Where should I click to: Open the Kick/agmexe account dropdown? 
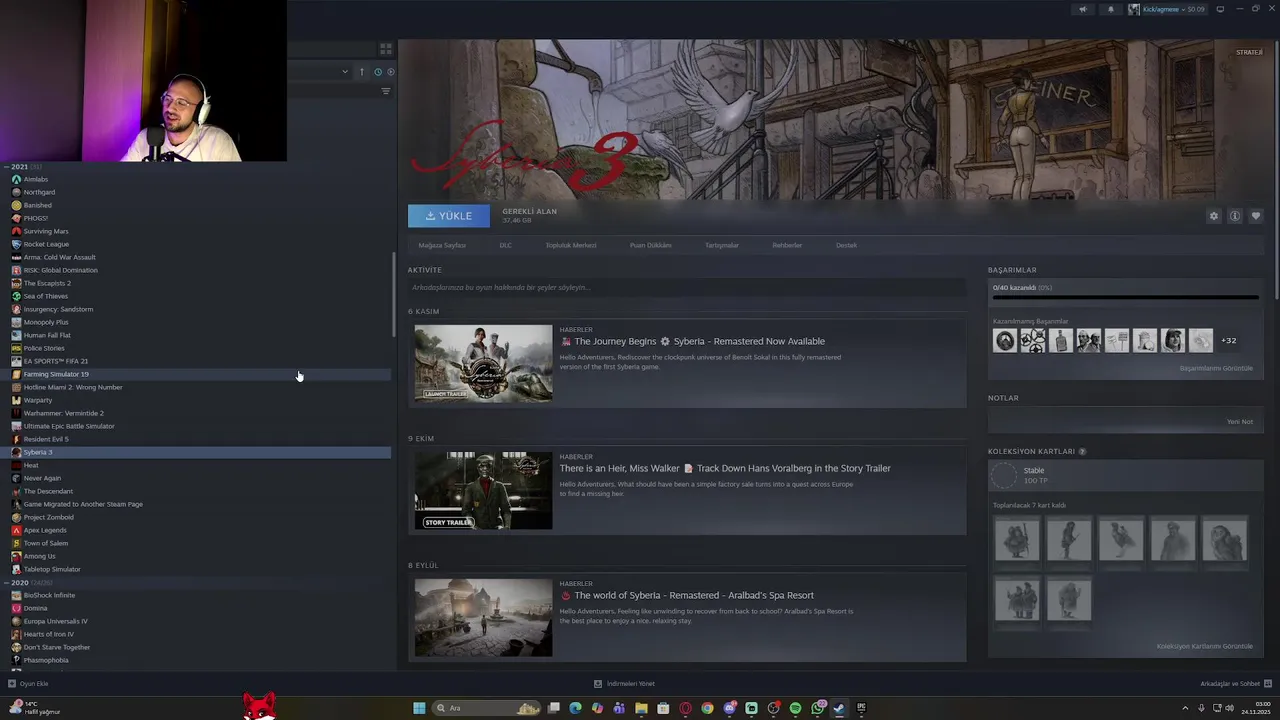[x=1166, y=9]
